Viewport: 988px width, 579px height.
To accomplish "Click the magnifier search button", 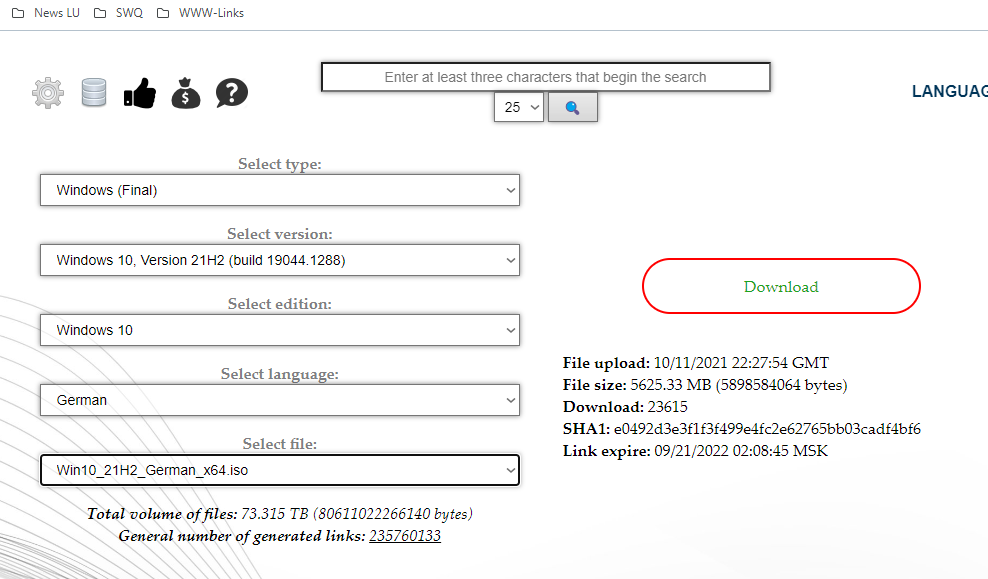I will (573, 108).
